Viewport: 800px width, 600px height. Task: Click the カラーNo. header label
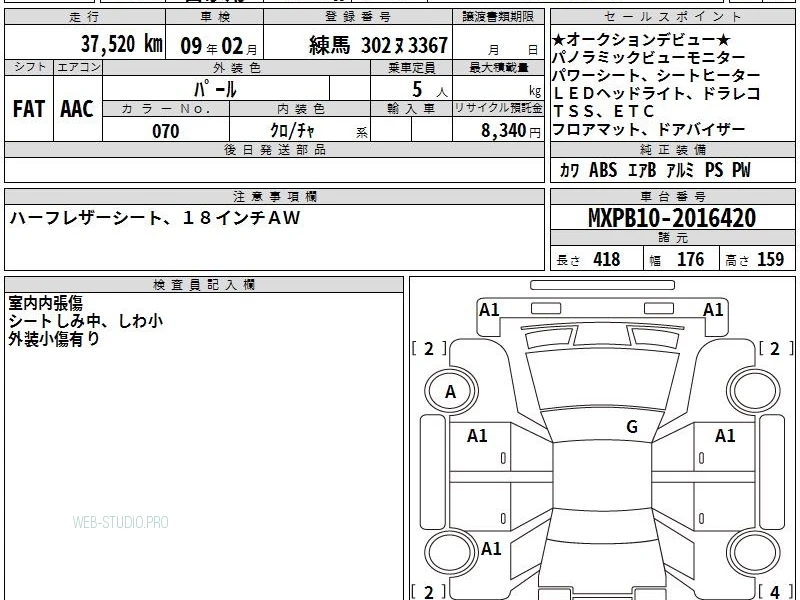click(x=166, y=109)
